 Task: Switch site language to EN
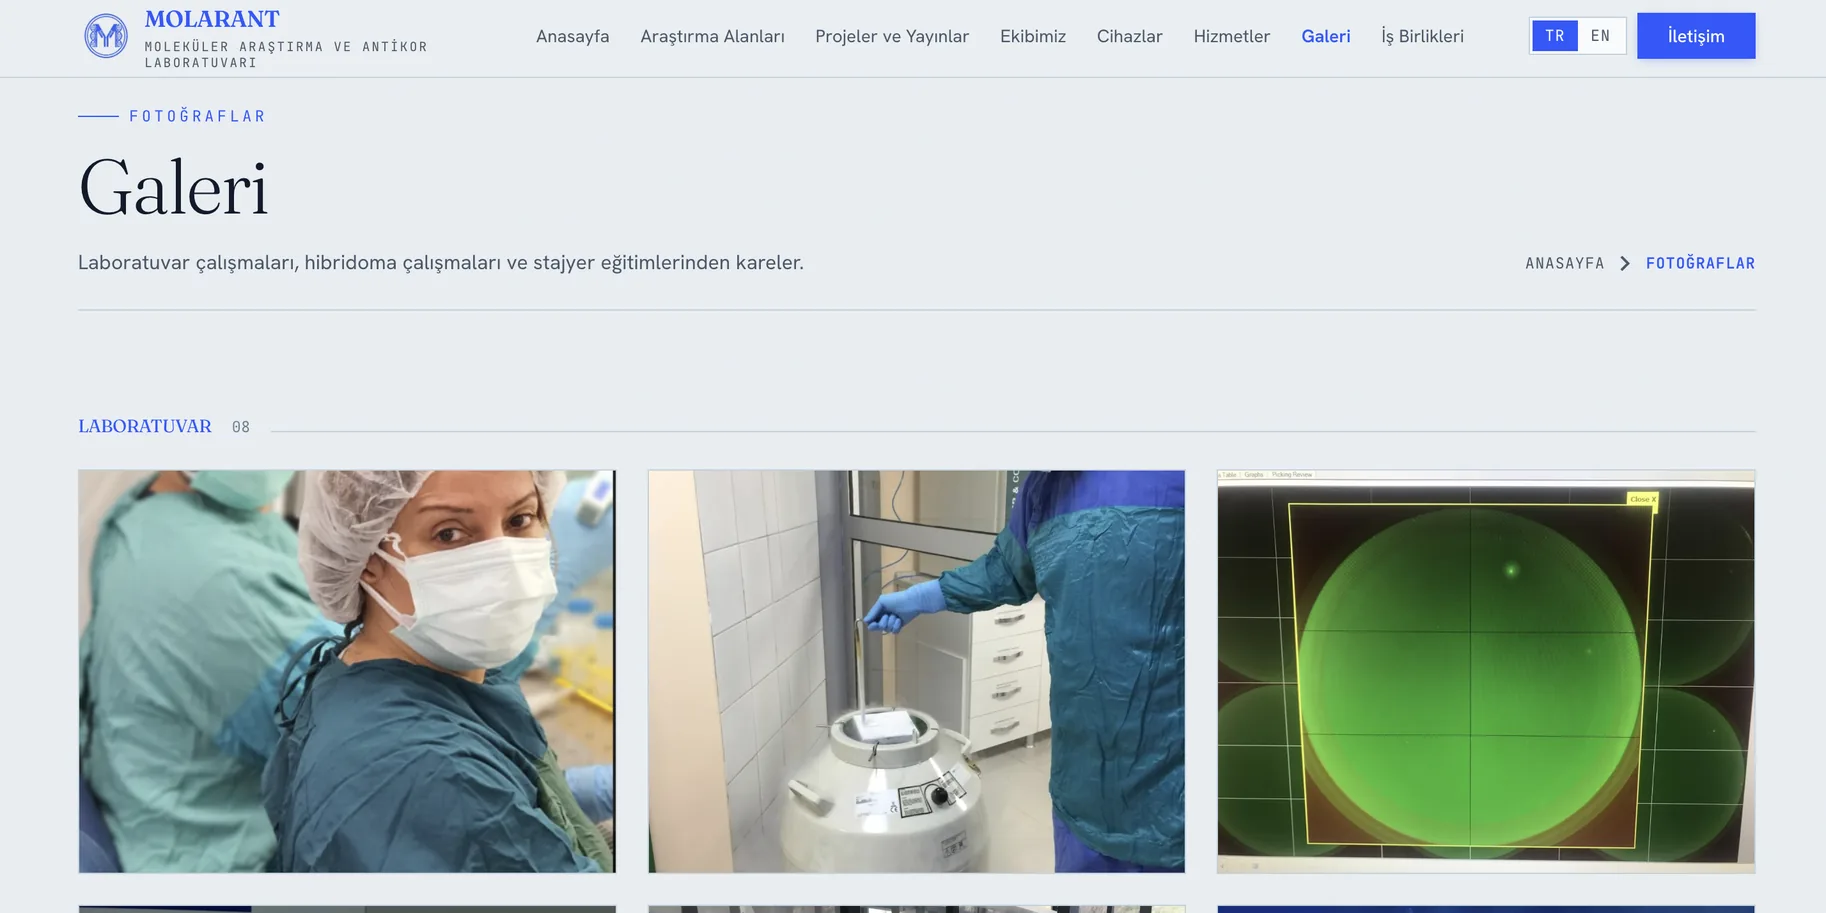1600,36
